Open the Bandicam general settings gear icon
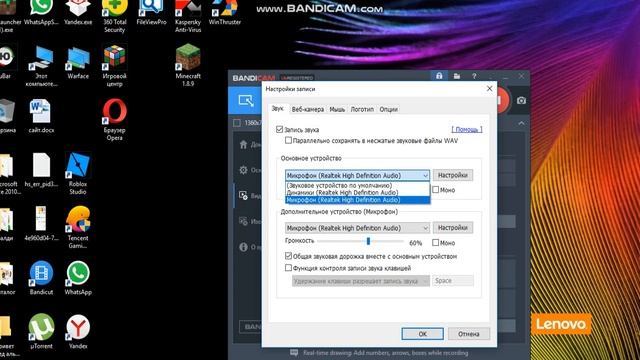This screenshot has height=360, width=640. (x=244, y=170)
